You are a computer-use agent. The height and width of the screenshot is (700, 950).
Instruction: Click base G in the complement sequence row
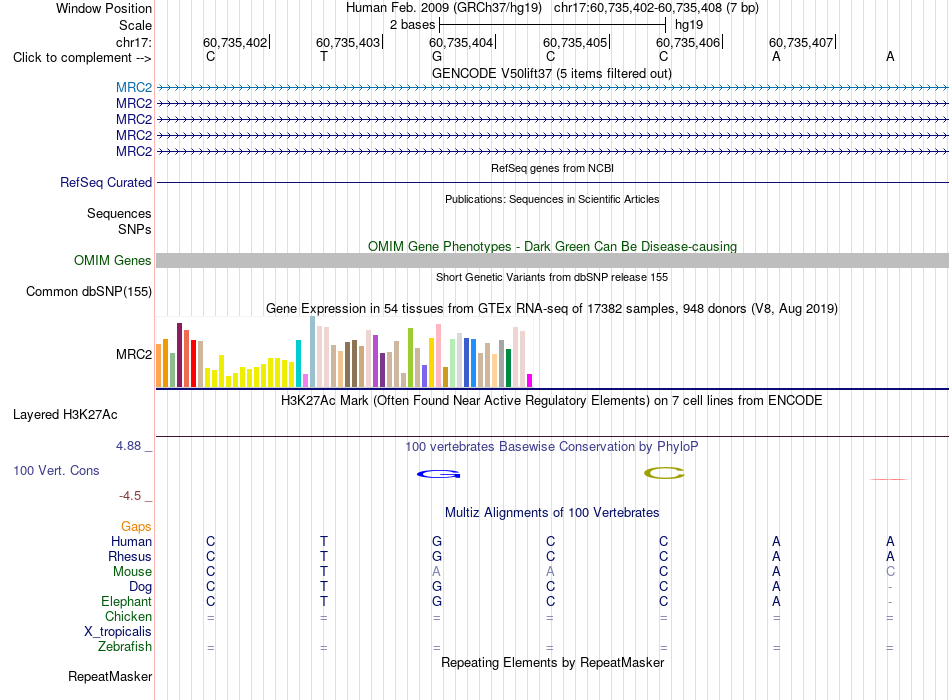pos(437,56)
